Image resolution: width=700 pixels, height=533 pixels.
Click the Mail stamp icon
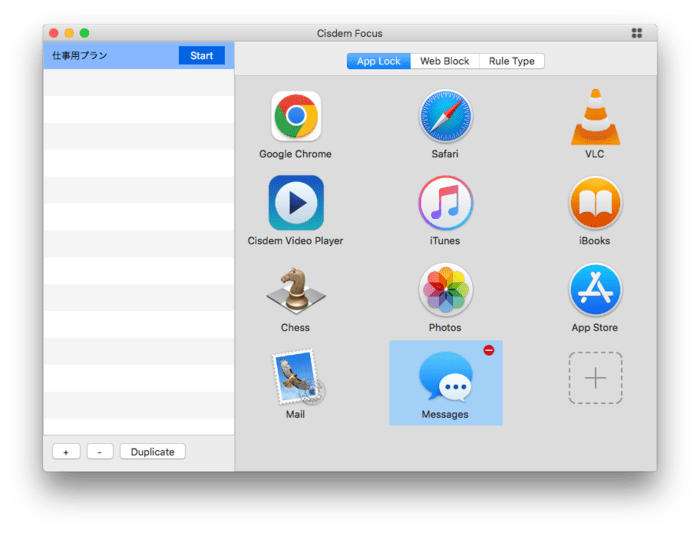[x=296, y=377]
